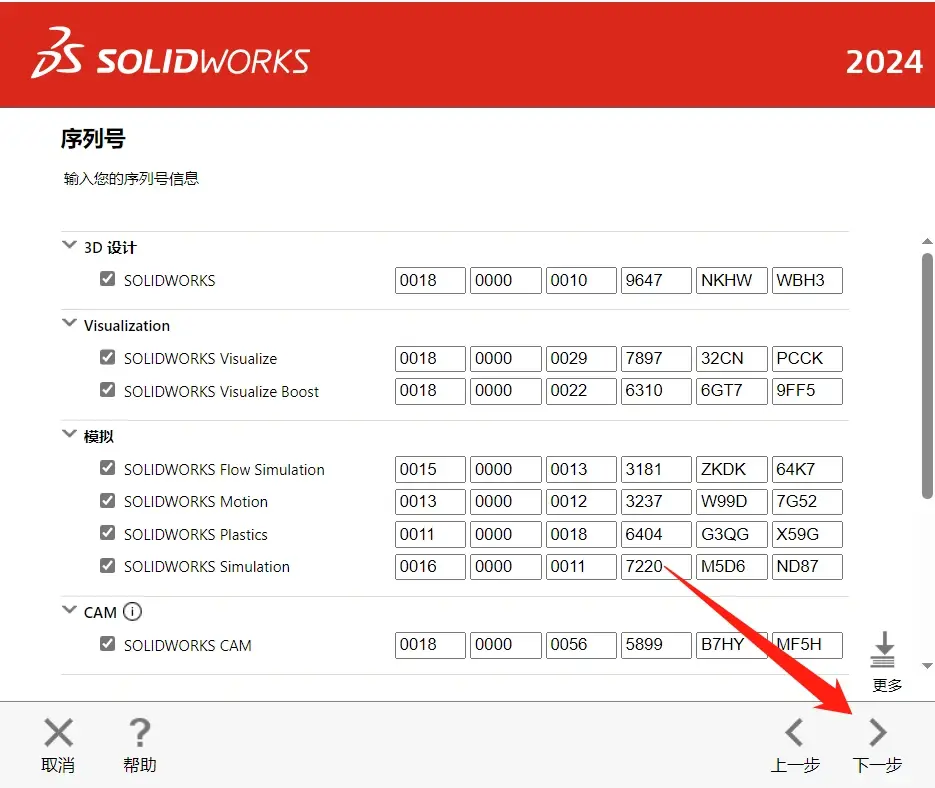The height and width of the screenshot is (788, 935).
Task: Toggle SOLIDWORKS Simulation checkbox
Action: (x=107, y=565)
